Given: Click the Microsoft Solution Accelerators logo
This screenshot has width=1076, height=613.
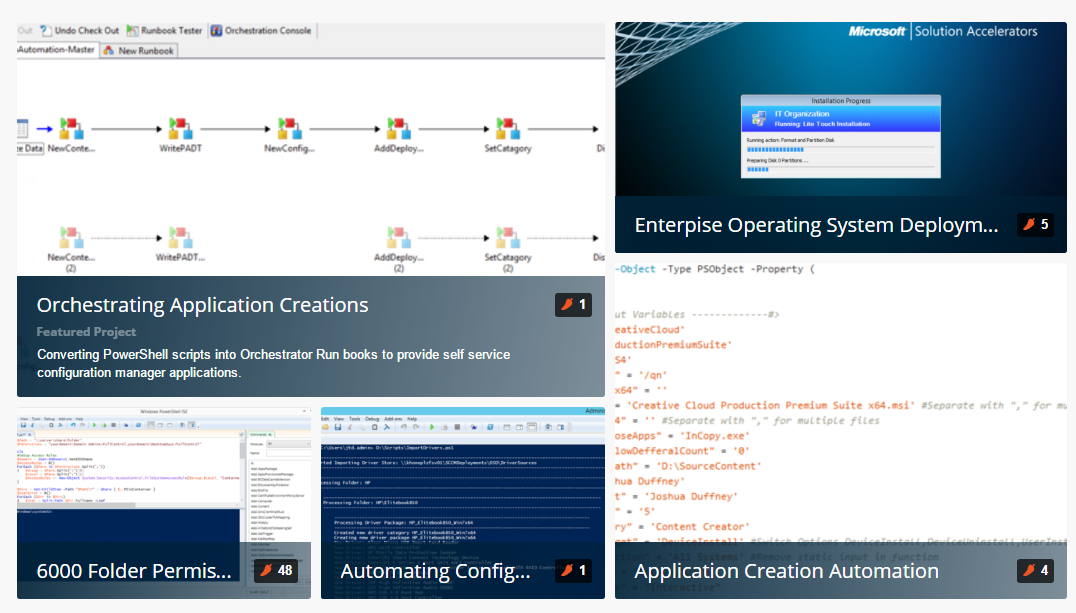Looking at the screenshot, I should pyautogui.click(x=943, y=31).
